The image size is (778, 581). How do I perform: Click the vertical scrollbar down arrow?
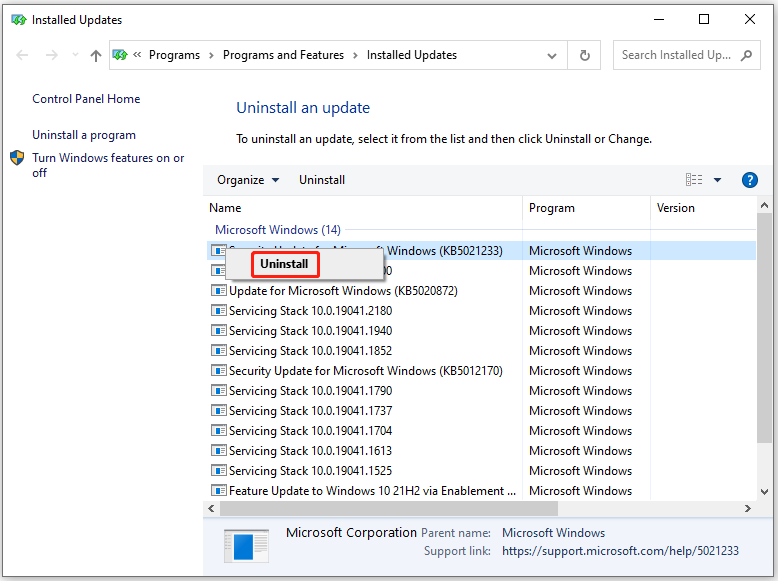(x=764, y=492)
